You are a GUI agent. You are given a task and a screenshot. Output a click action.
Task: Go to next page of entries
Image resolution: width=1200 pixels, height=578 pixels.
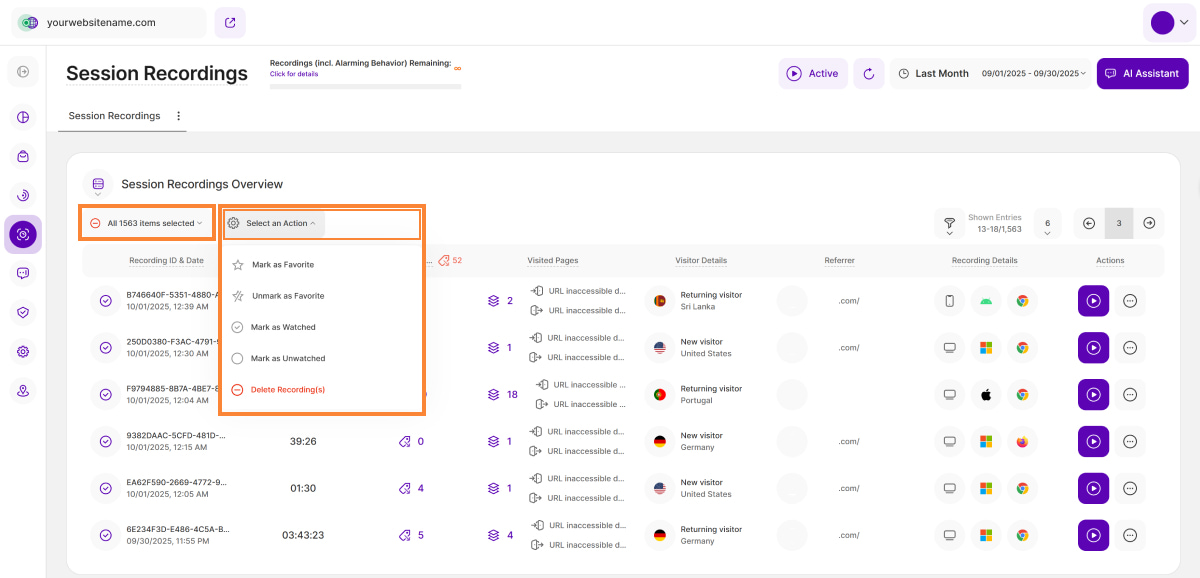coord(1149,223)
